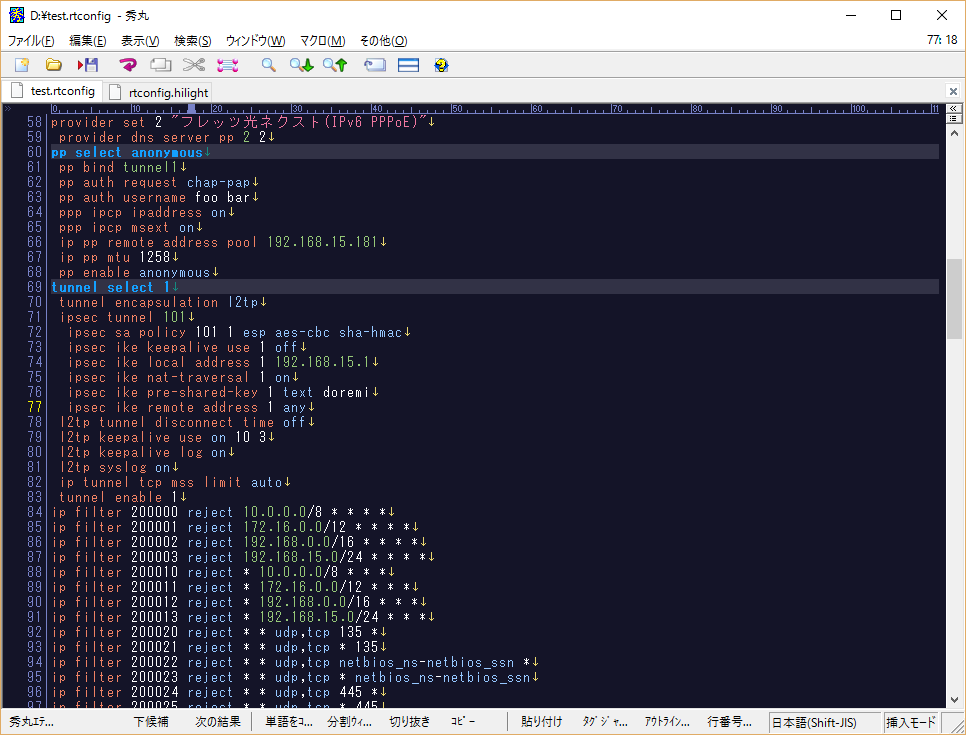Viewport: 966px width, 735px height.
Task: Click the text "tunnel encapsulation l2tp"
Action: 158,302
